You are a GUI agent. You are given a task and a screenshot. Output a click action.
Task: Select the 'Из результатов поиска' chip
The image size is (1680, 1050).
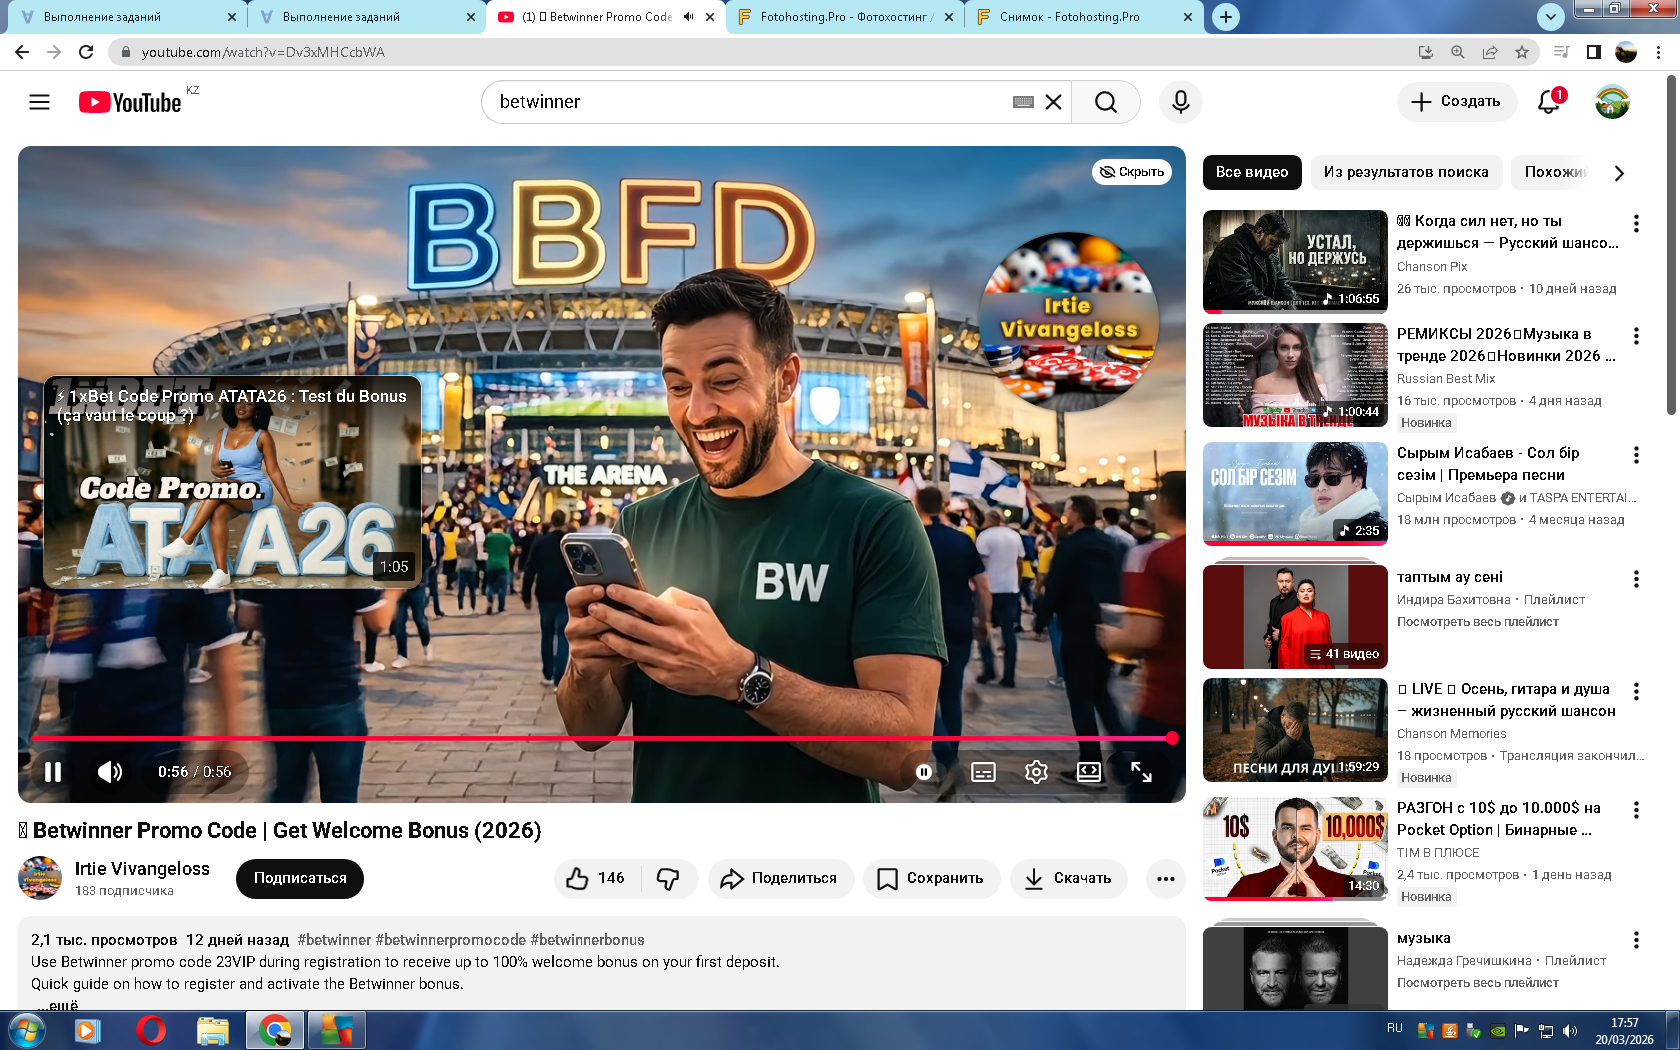point(1405,172)
